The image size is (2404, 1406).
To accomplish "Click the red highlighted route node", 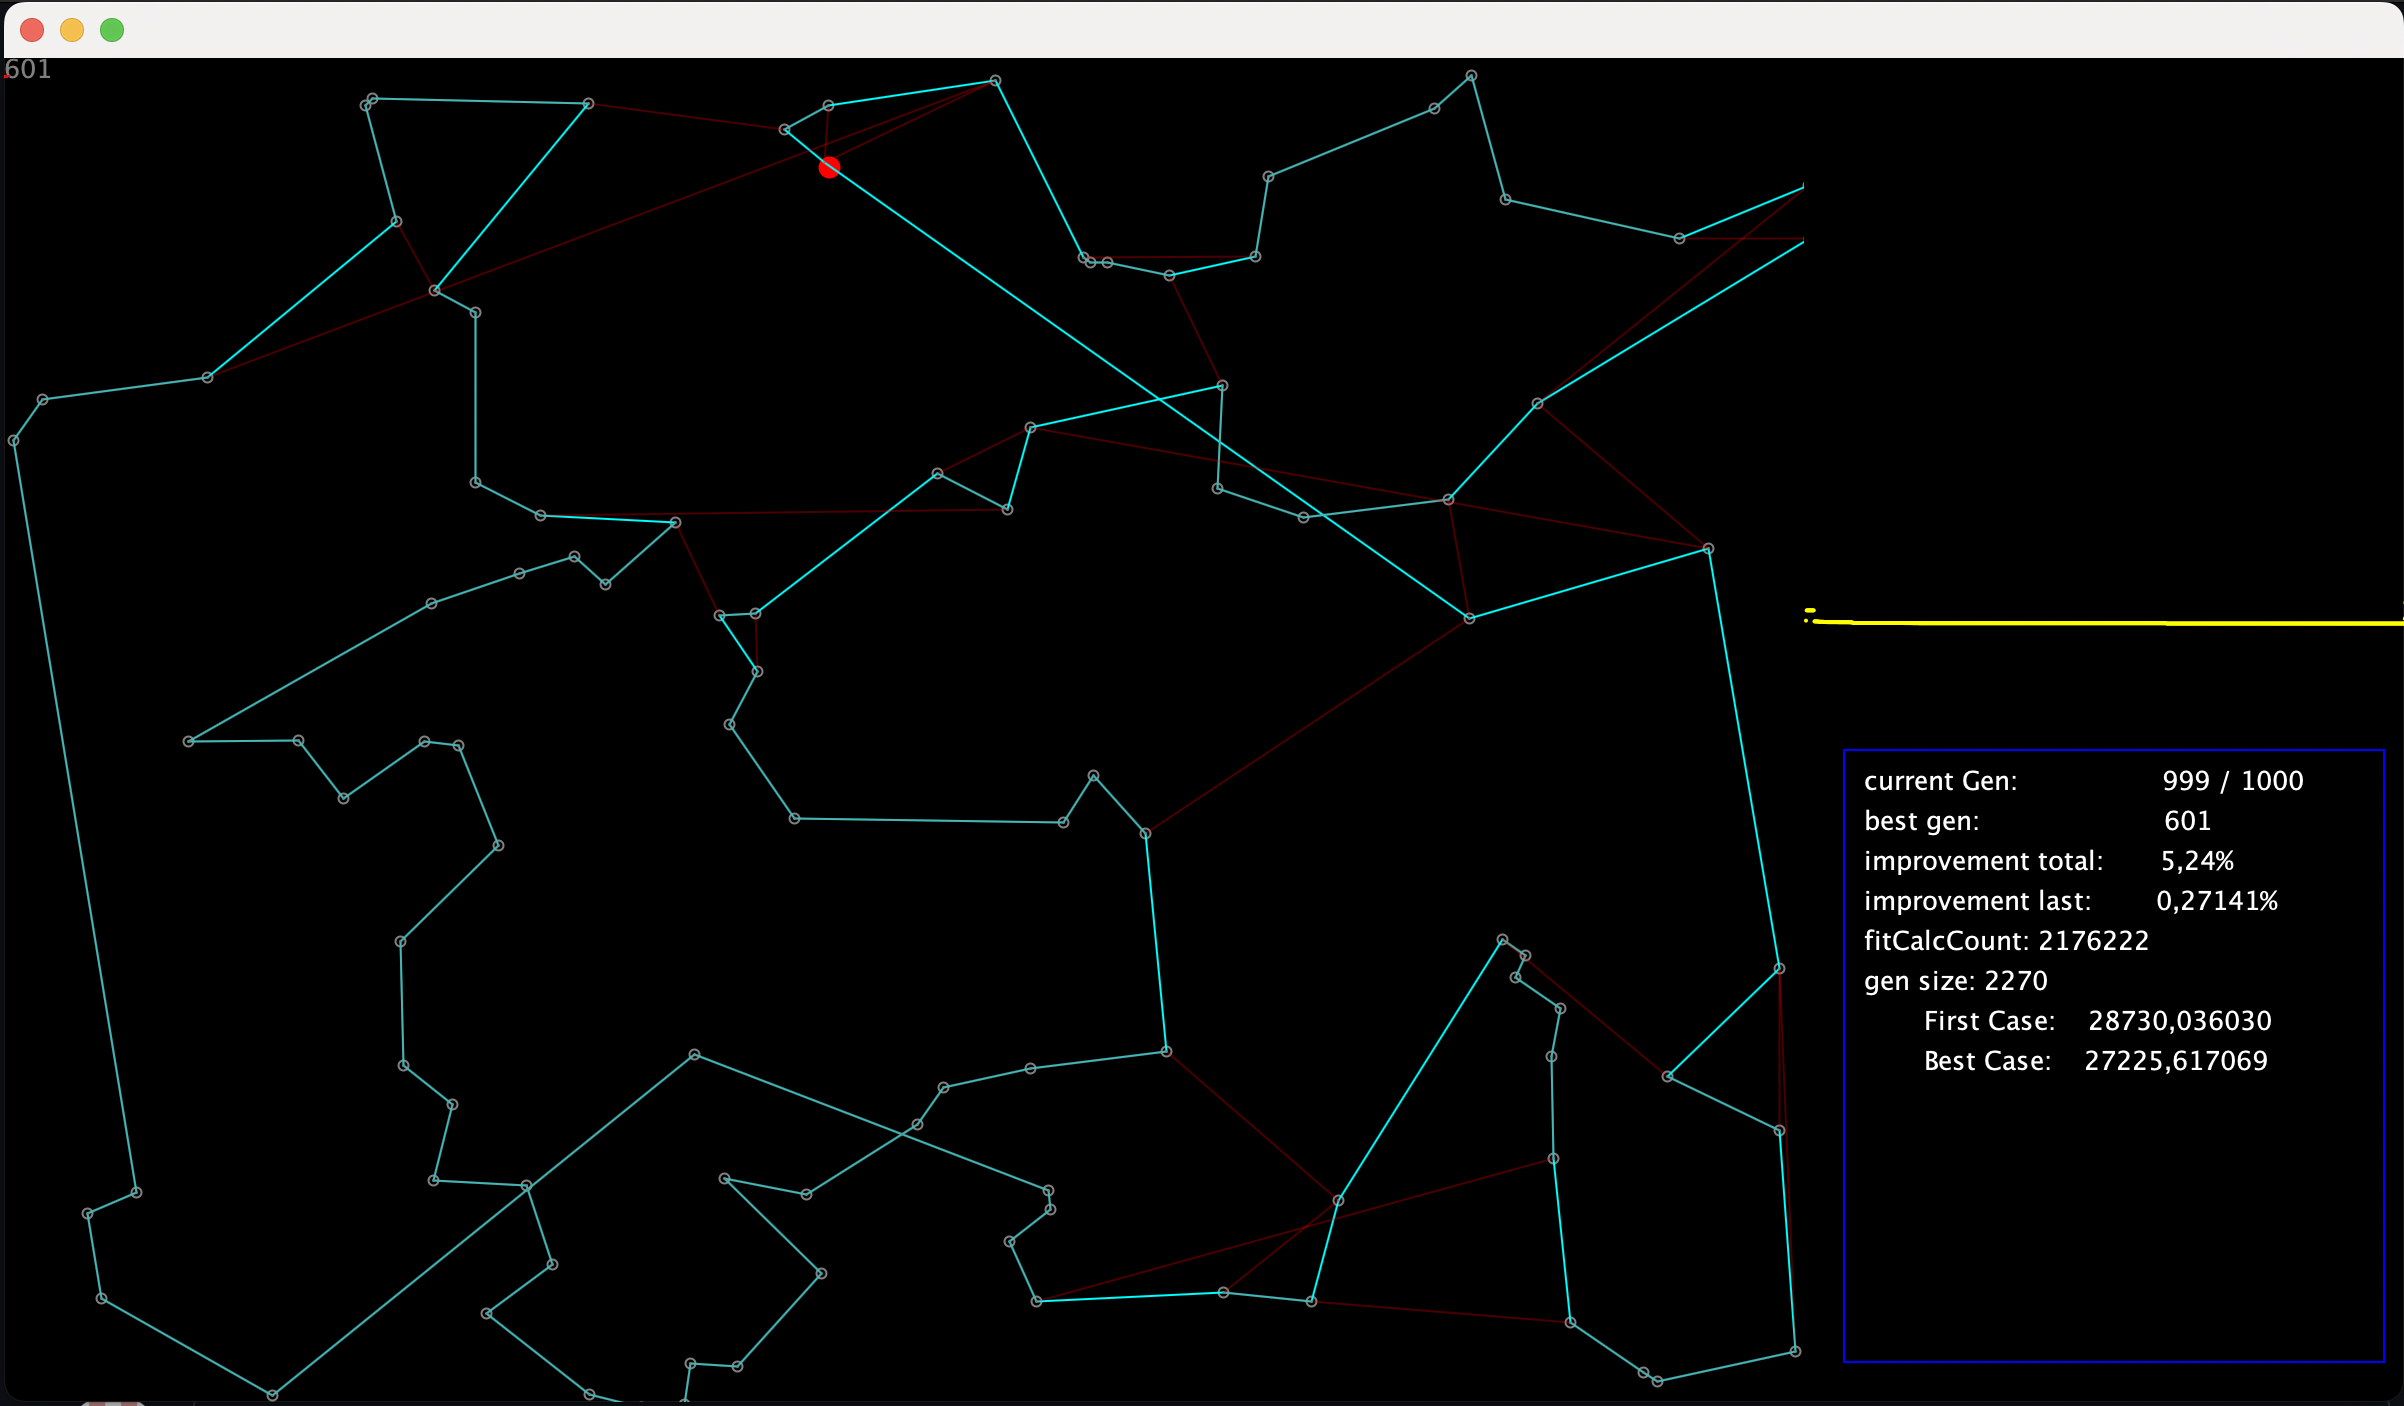I will (x=829, y=168).
